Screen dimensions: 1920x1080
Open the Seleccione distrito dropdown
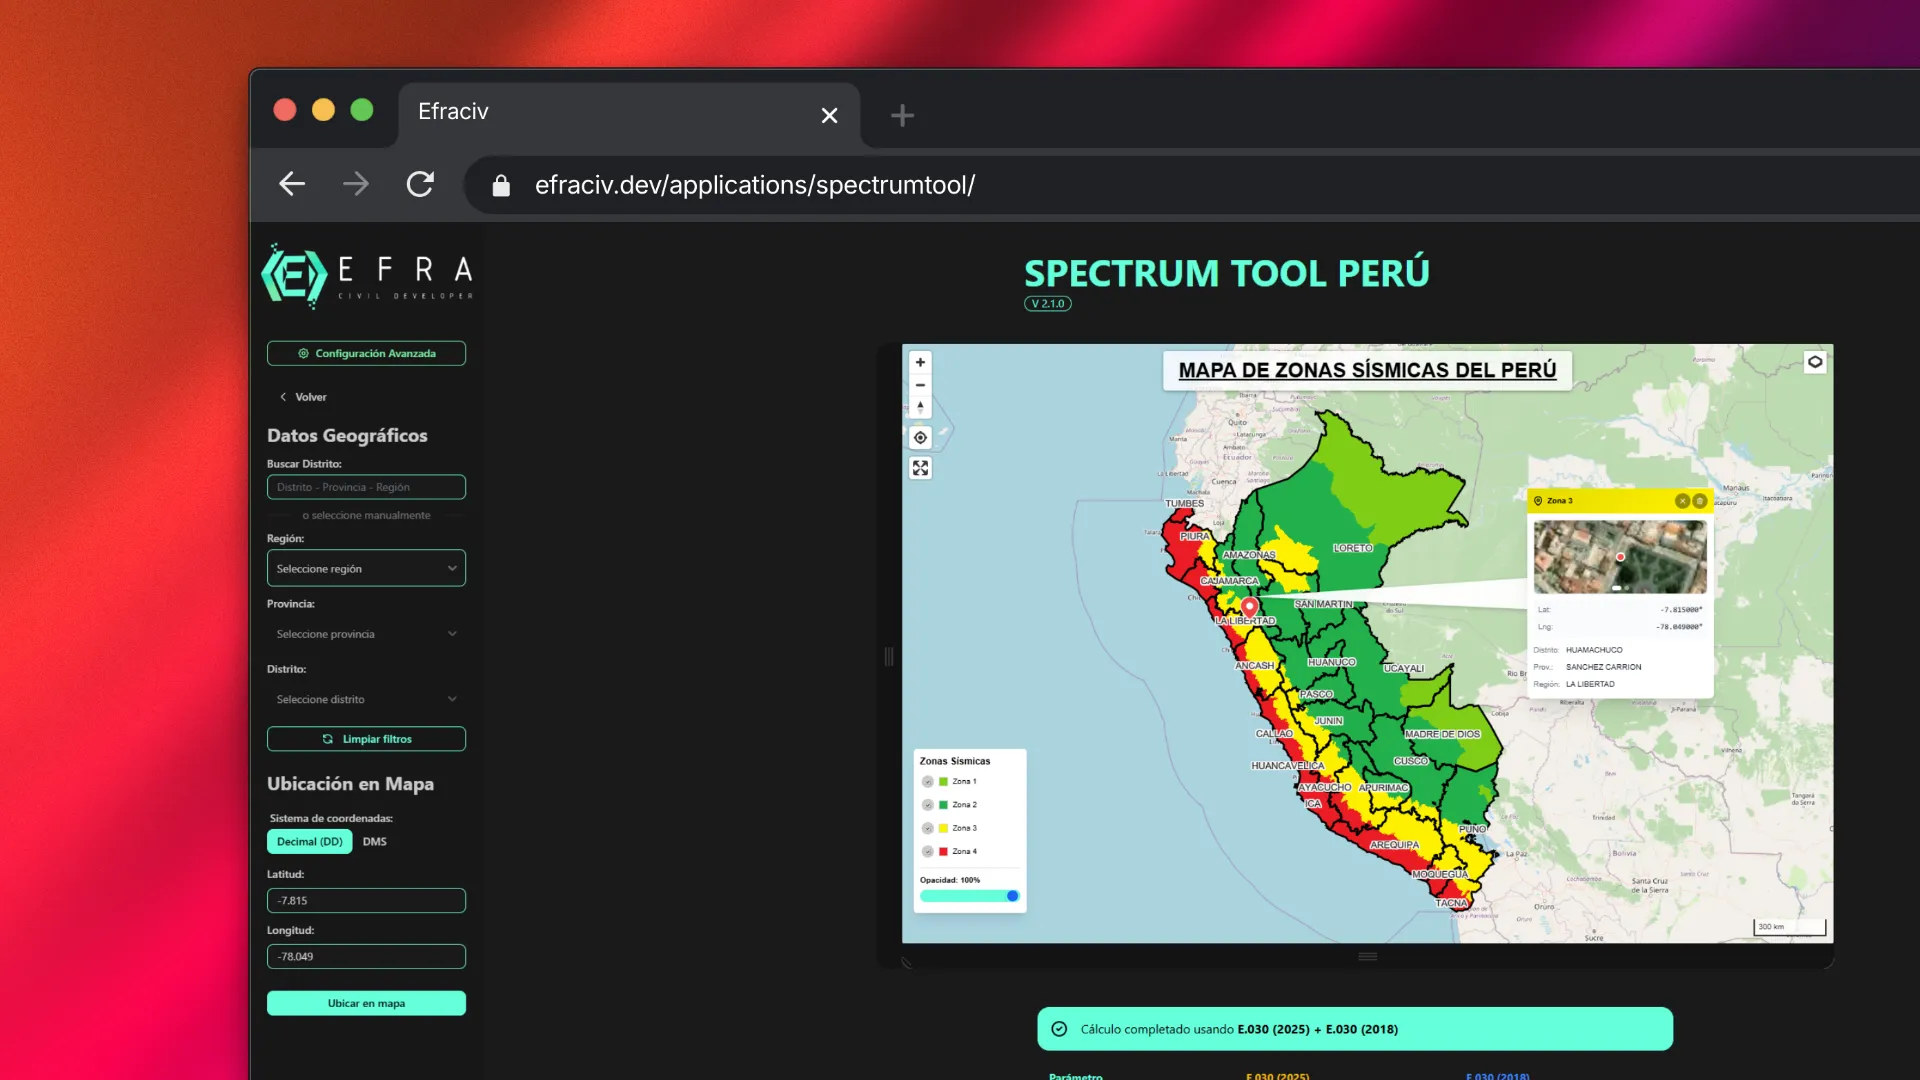pos(366,699)
